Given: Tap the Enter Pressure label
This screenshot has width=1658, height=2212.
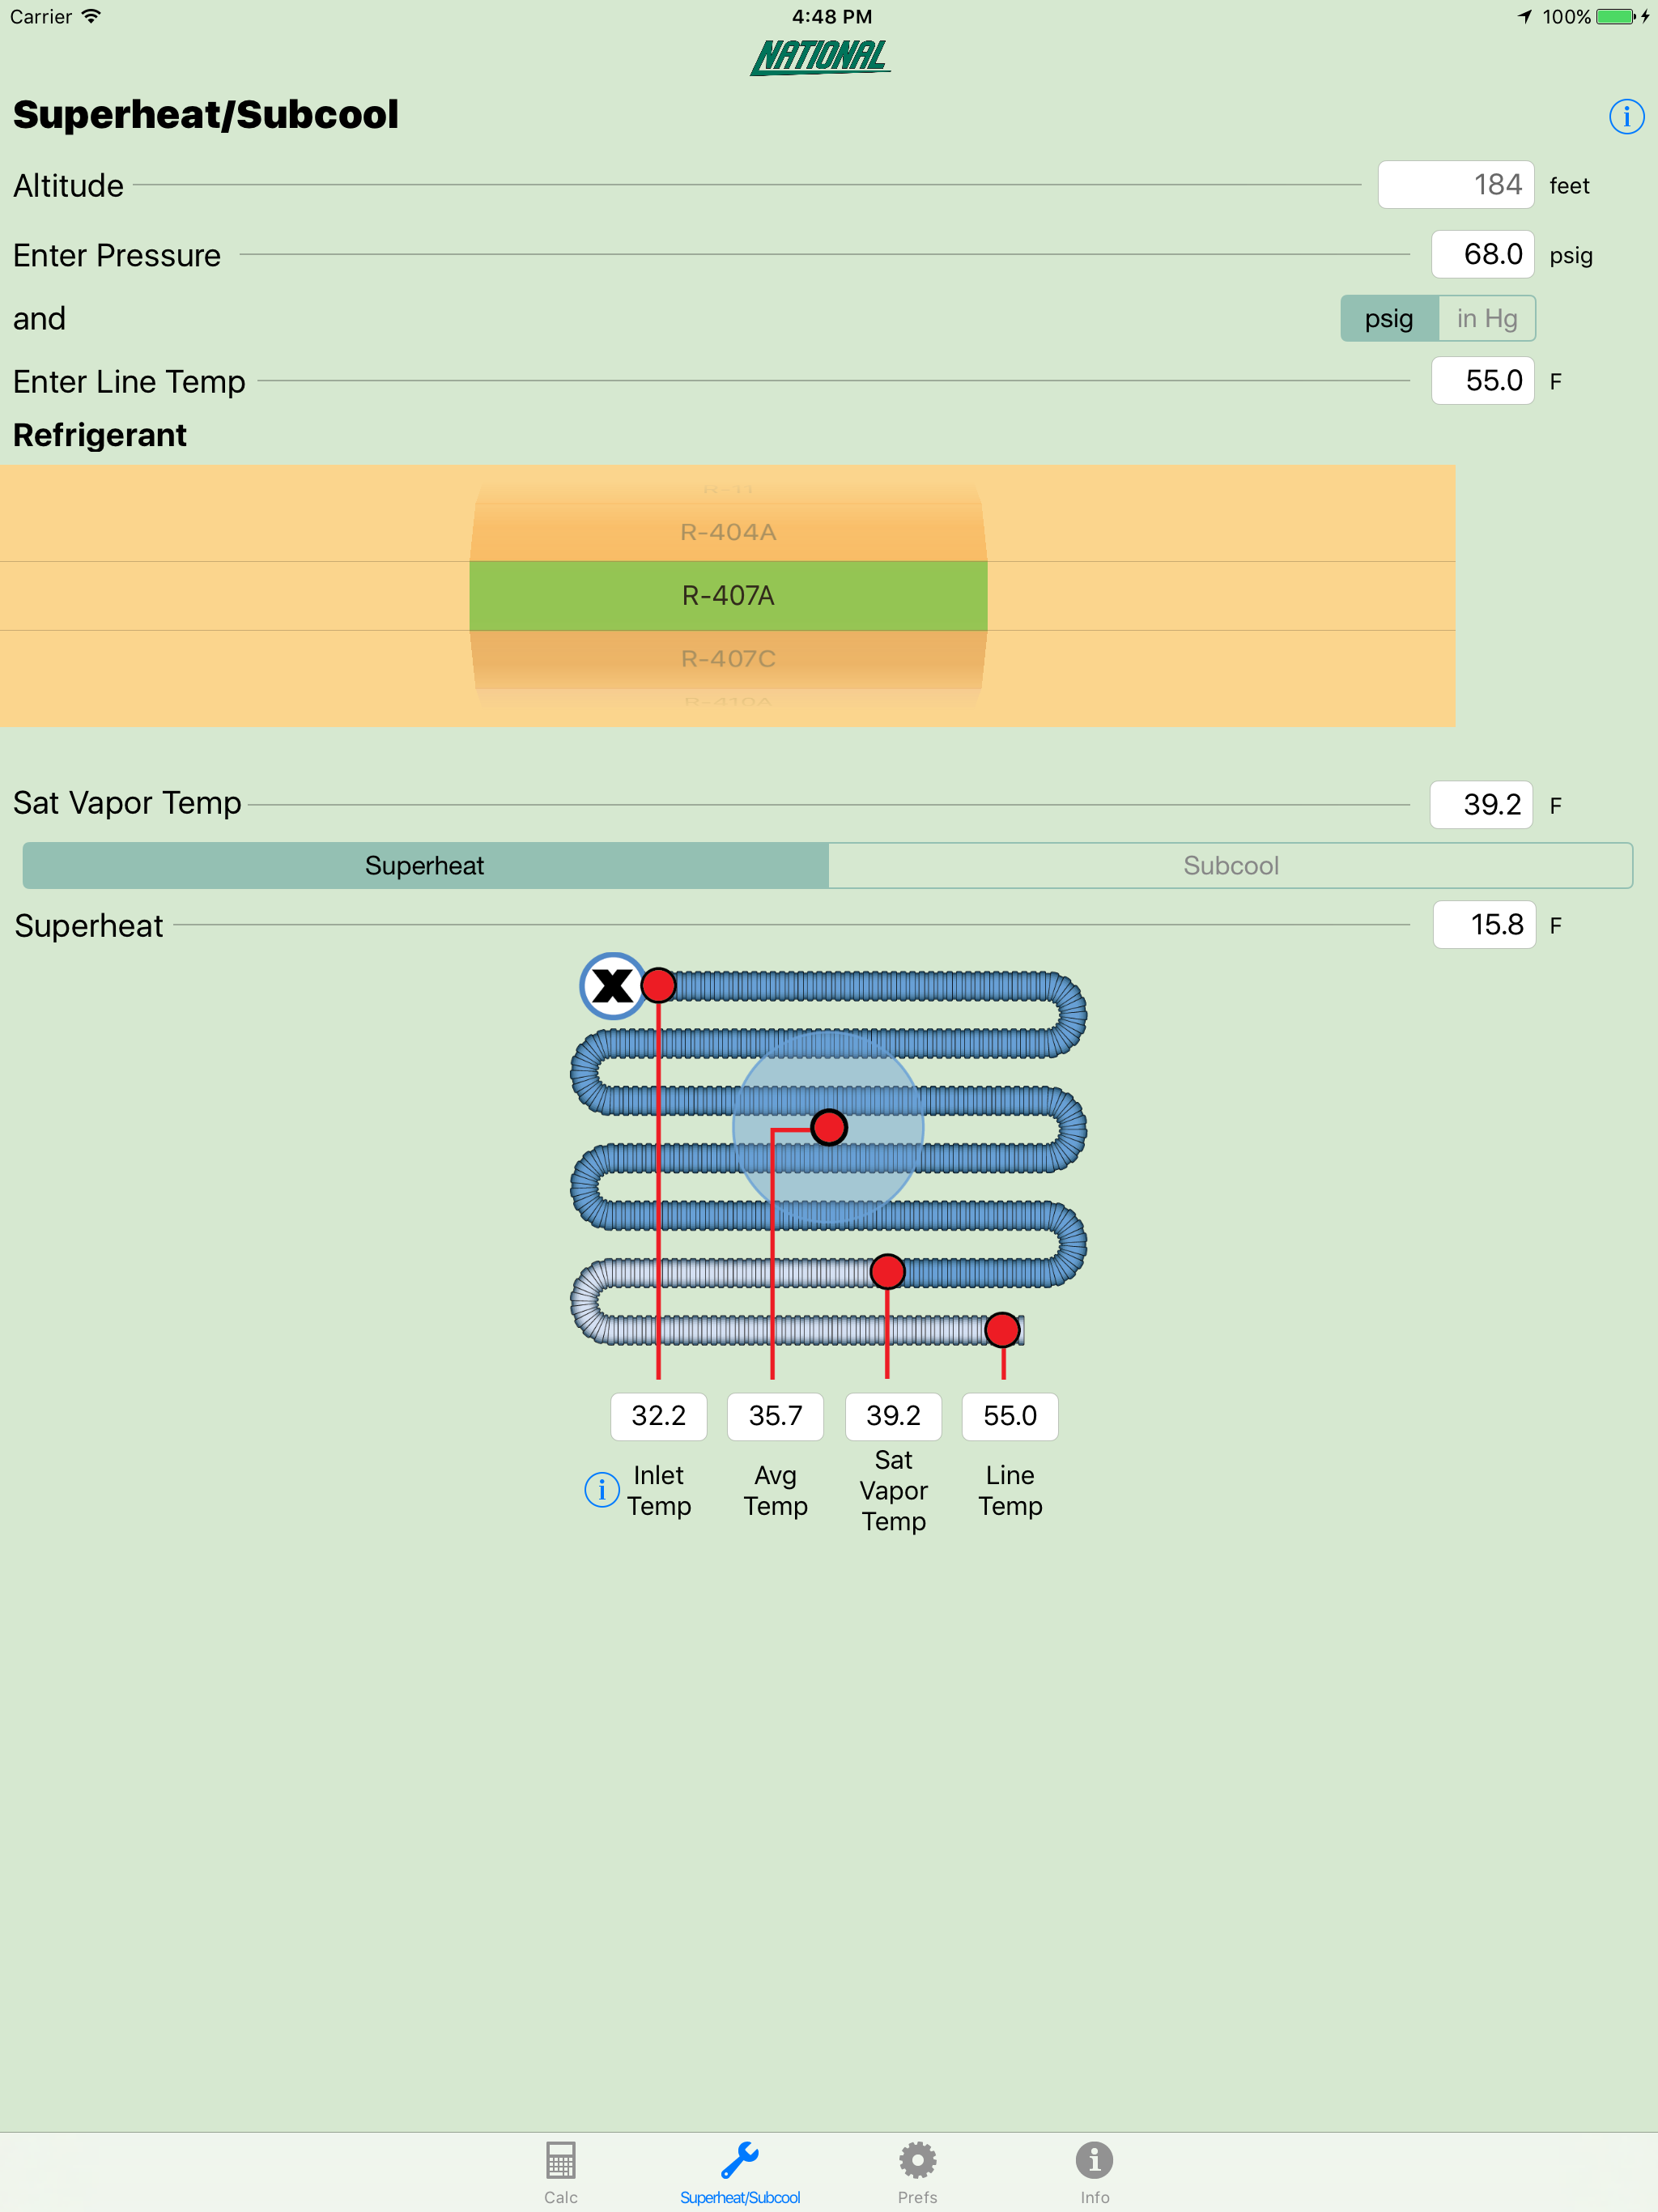Looking at the screenshot, I should point(117,255).
